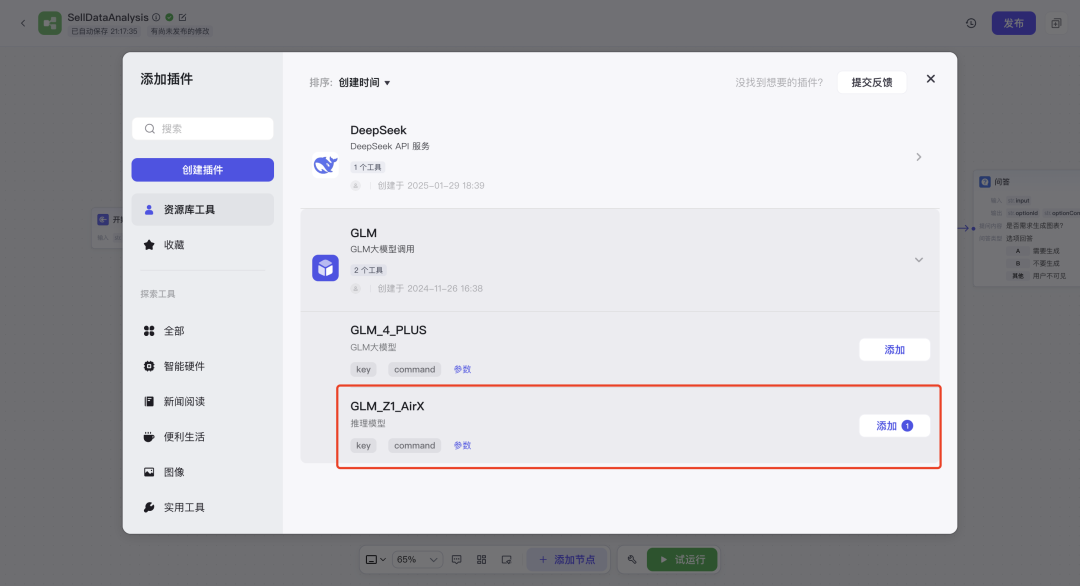Toggle the minimap icon in bottom toolbar
The height and width of the screenshot is (586, 1080).
[x=506, y=560]
